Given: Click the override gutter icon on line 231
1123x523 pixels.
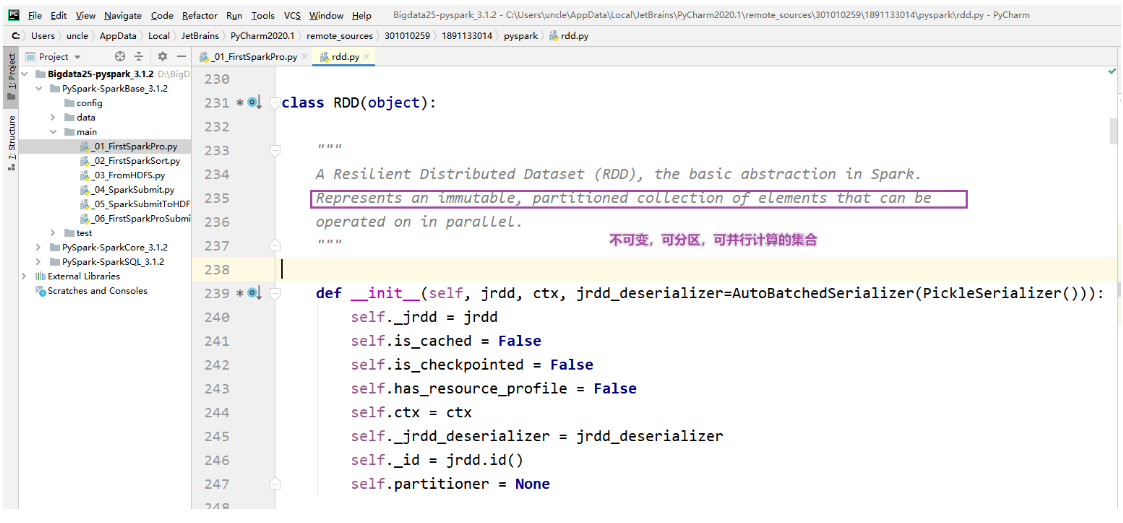Looking at the screenshot, I should tap(255, 102).
